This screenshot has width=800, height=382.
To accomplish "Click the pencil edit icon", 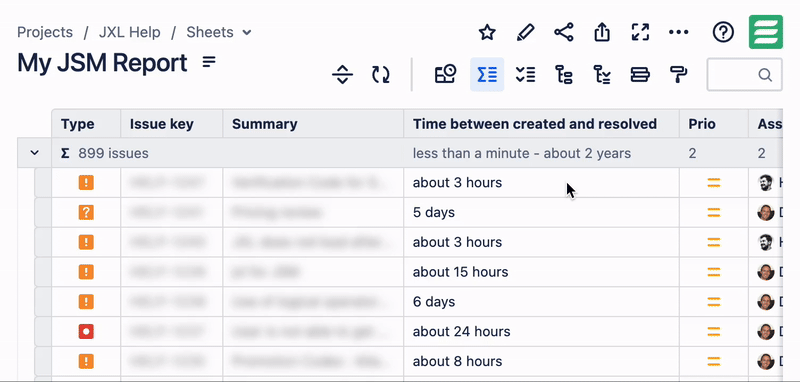I will pyautogui.click(x=526, y=33).
